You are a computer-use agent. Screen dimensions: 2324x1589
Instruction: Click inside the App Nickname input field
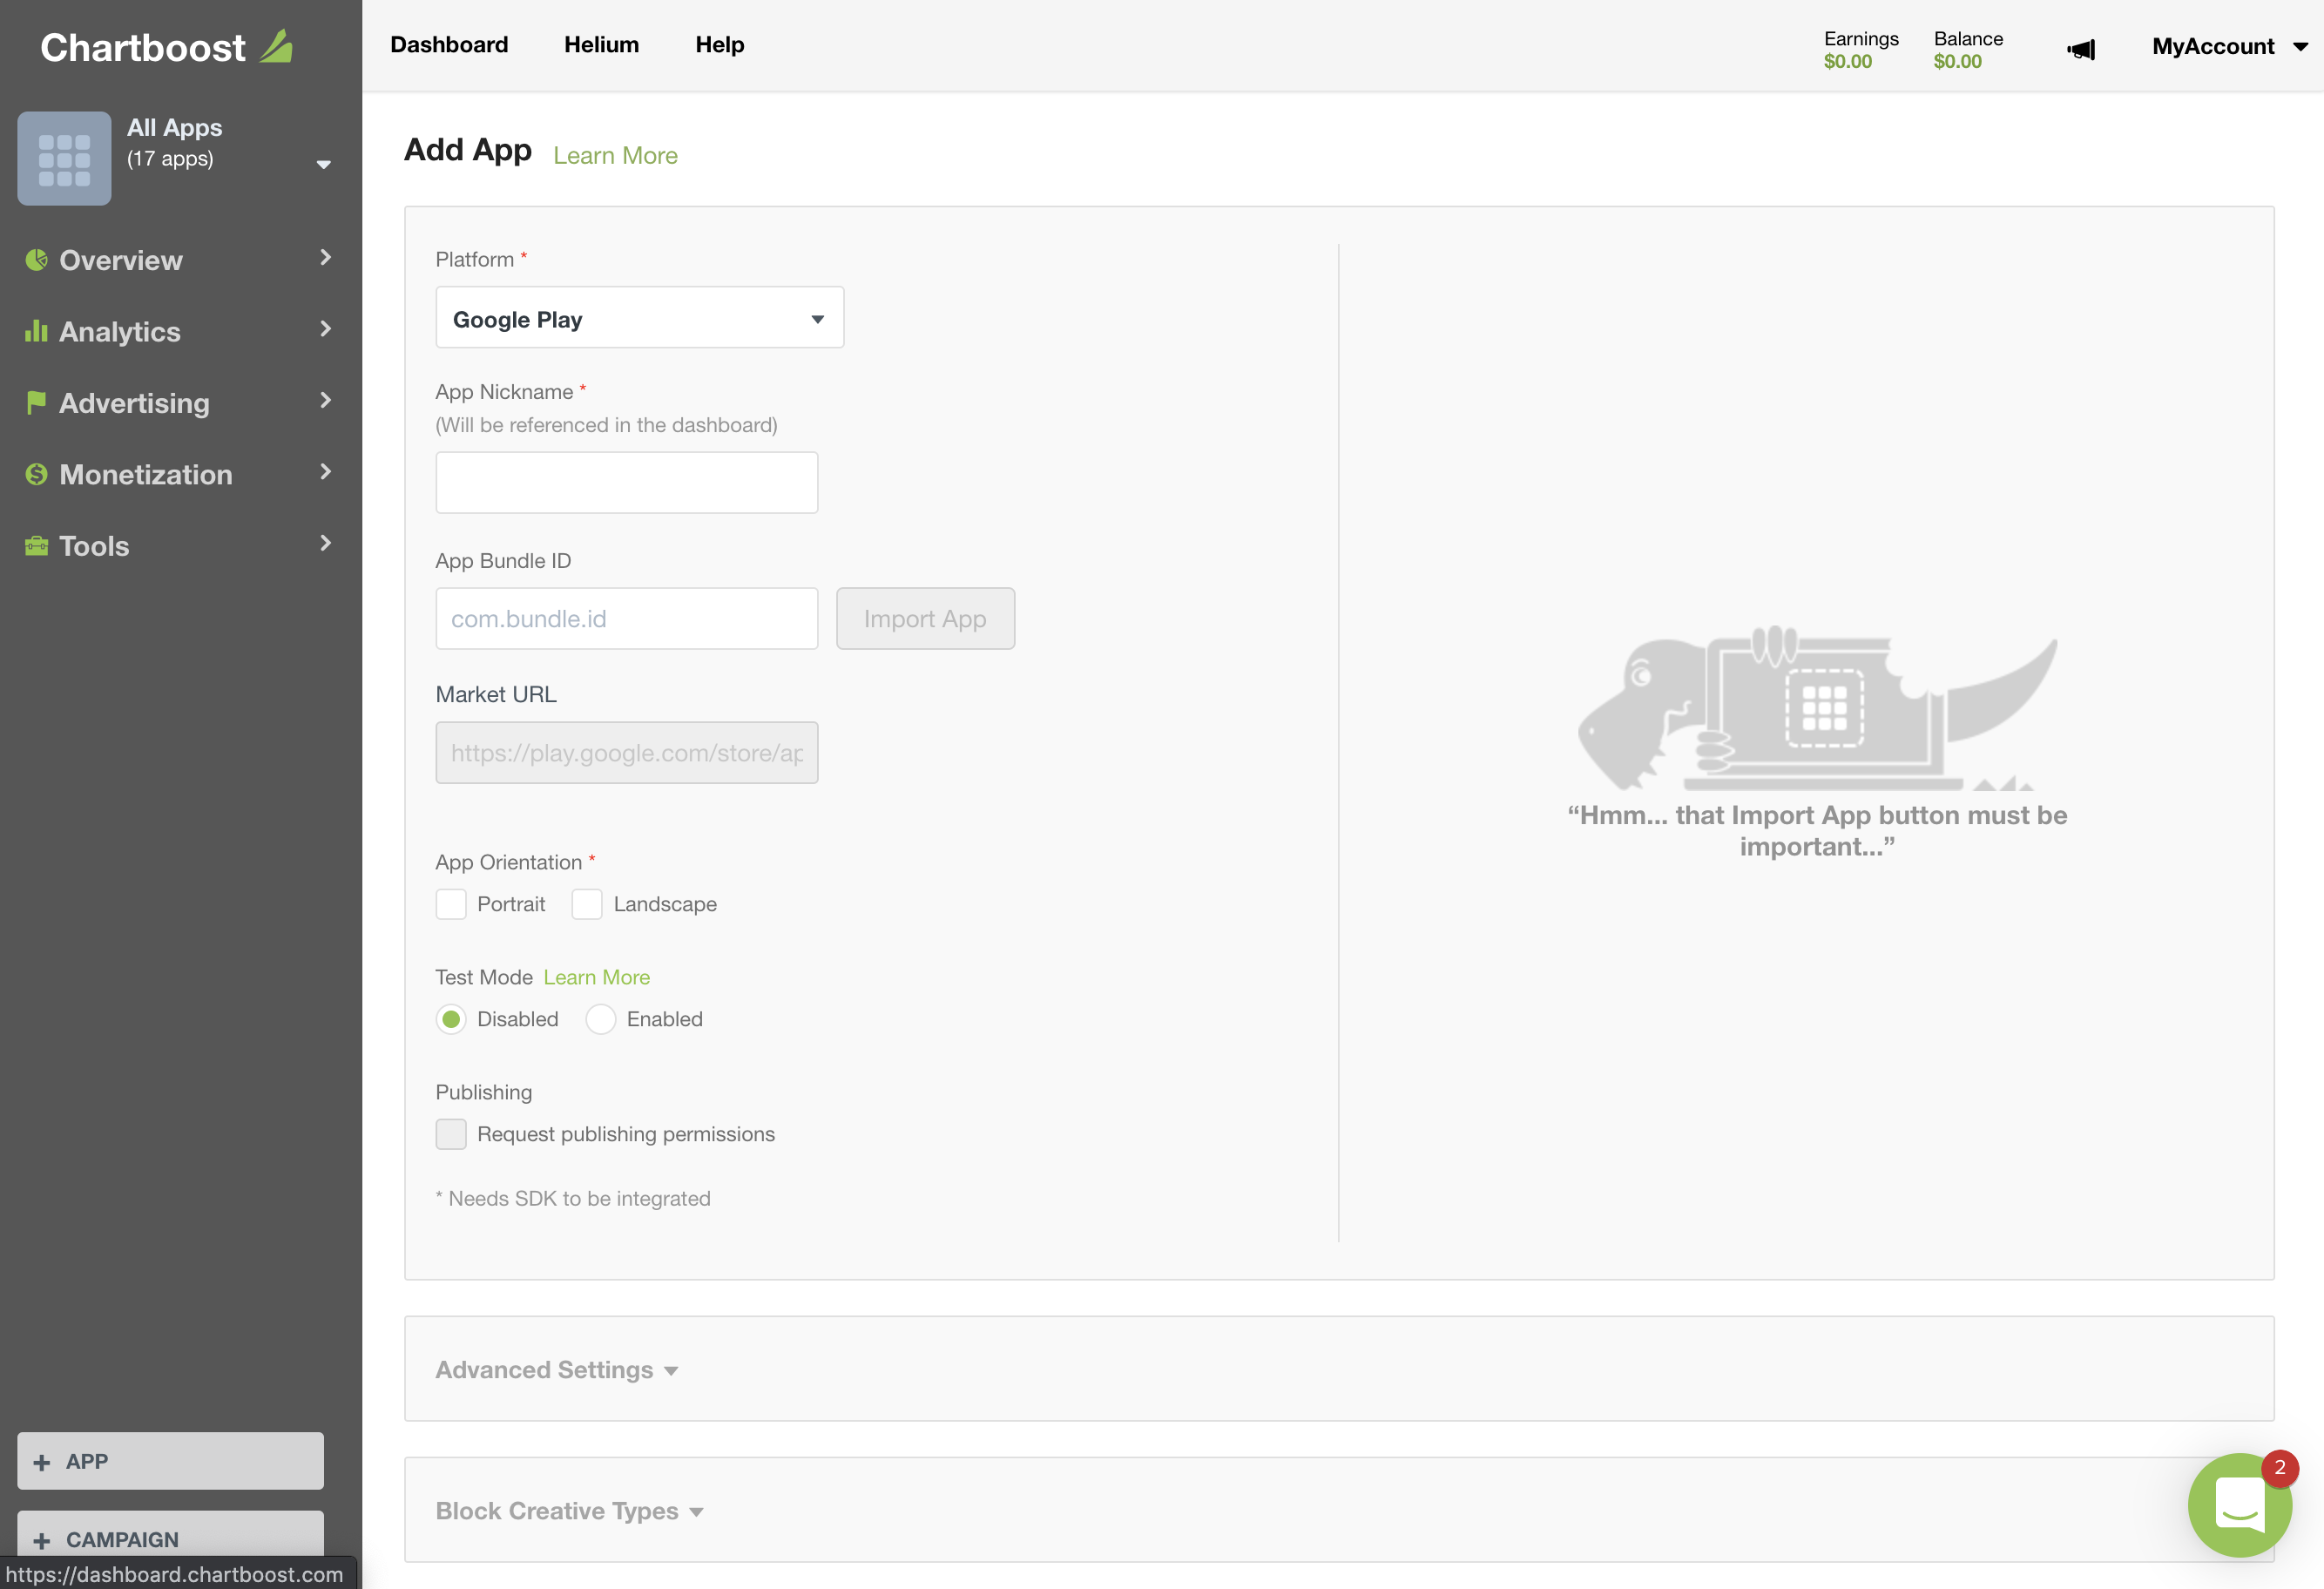(x=626, y=482)
